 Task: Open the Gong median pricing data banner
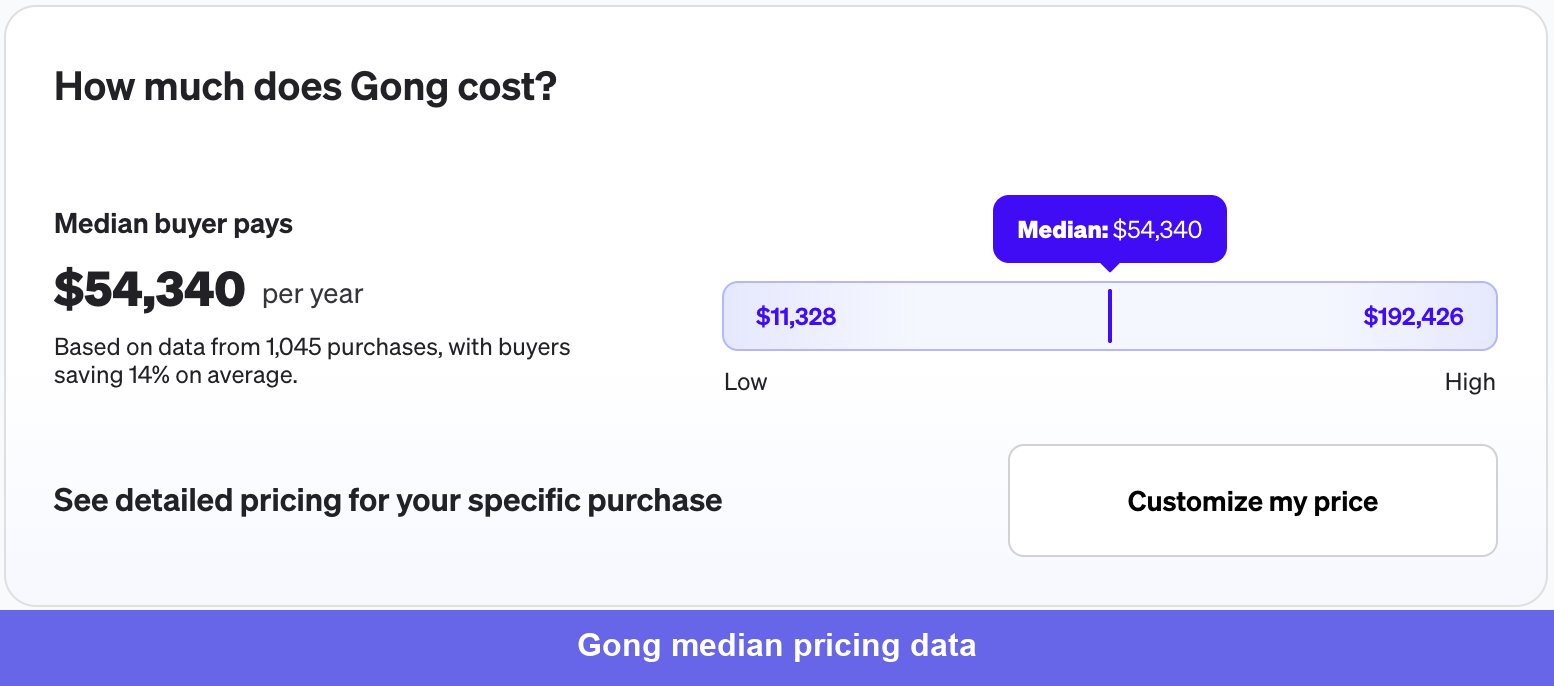pyautogui.click(x=776, y=645)
